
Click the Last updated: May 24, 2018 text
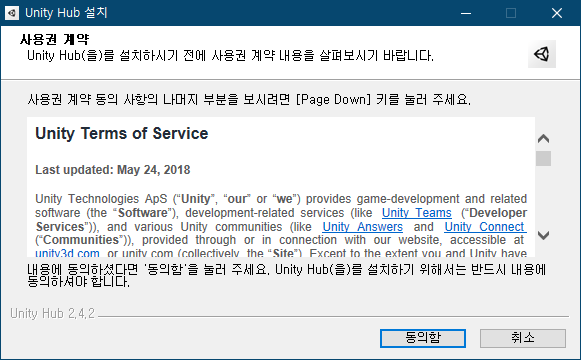[113, 170]
